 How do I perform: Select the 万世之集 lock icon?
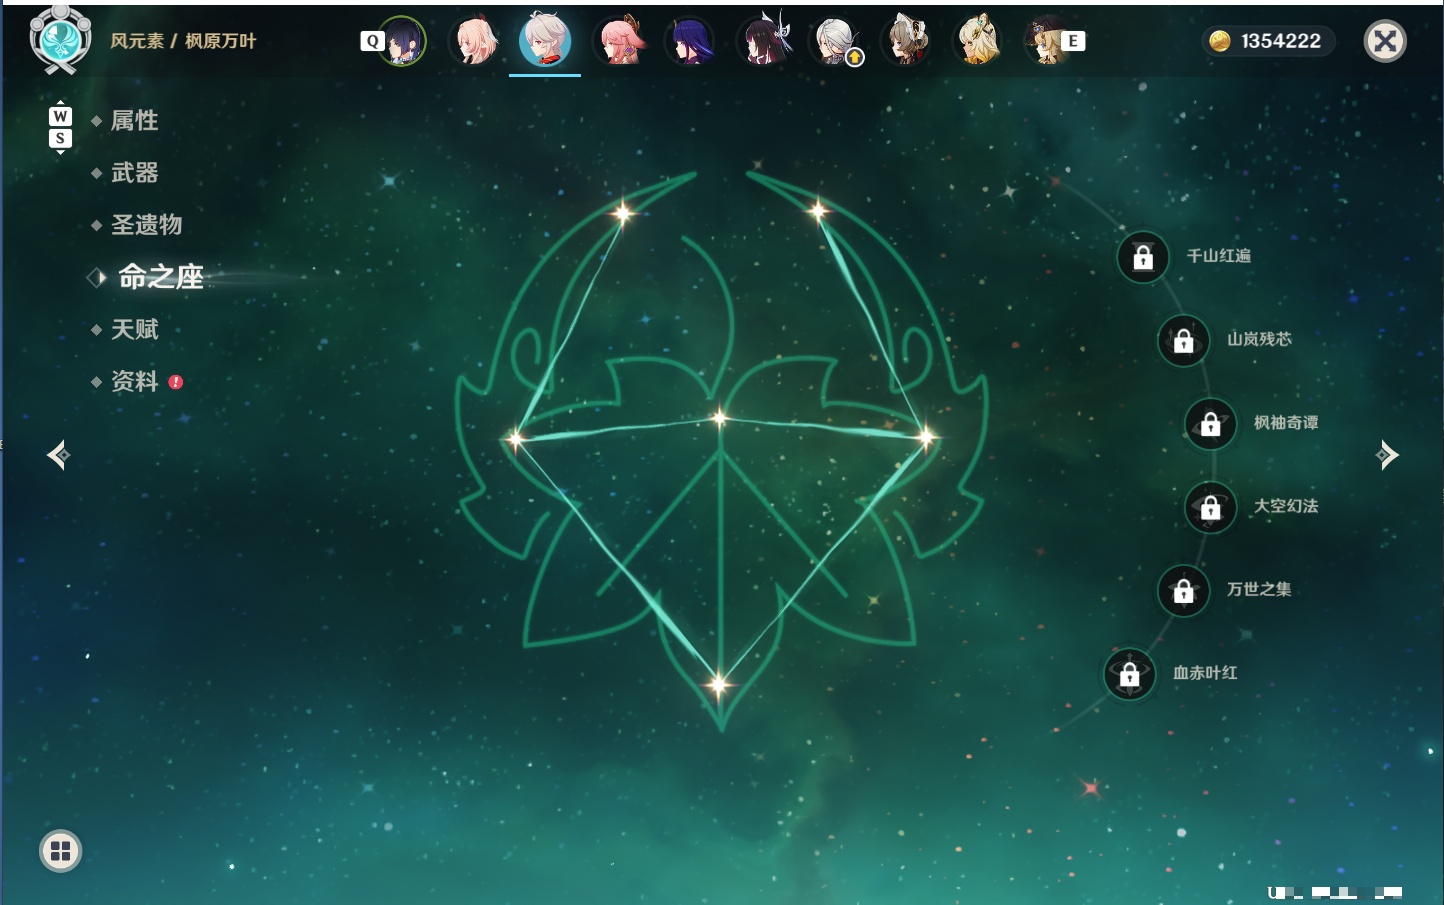[1183, 590]
